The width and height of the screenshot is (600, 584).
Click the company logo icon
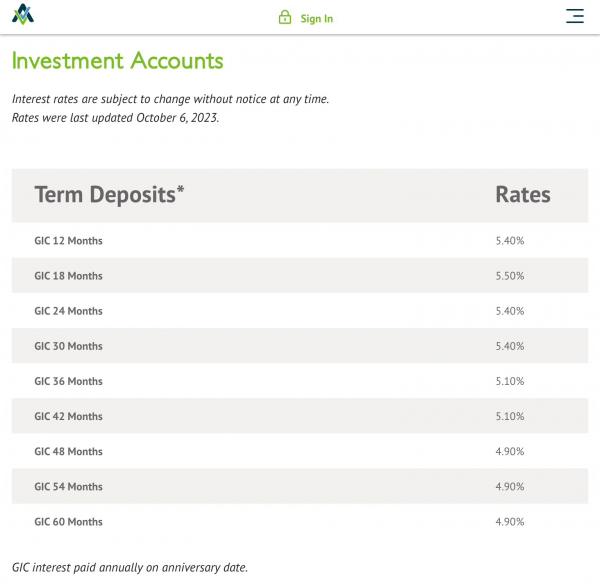click(22, 16)
